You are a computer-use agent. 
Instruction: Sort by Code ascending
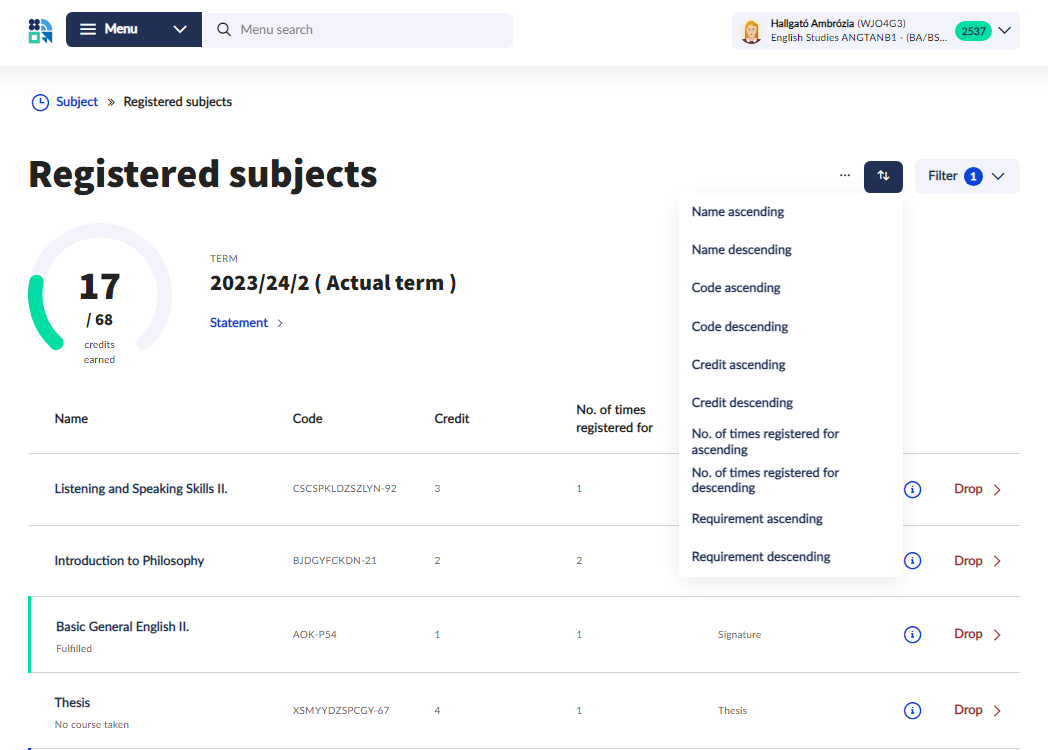(x=736, y=288)
